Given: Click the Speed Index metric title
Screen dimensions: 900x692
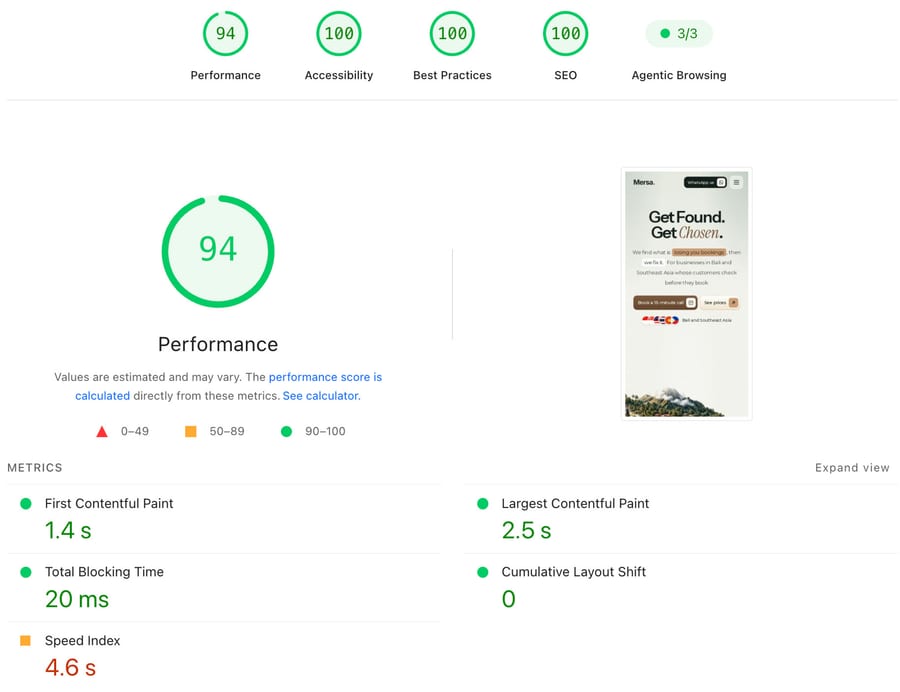Looking at the screenshot, I should tap(83, 640).
